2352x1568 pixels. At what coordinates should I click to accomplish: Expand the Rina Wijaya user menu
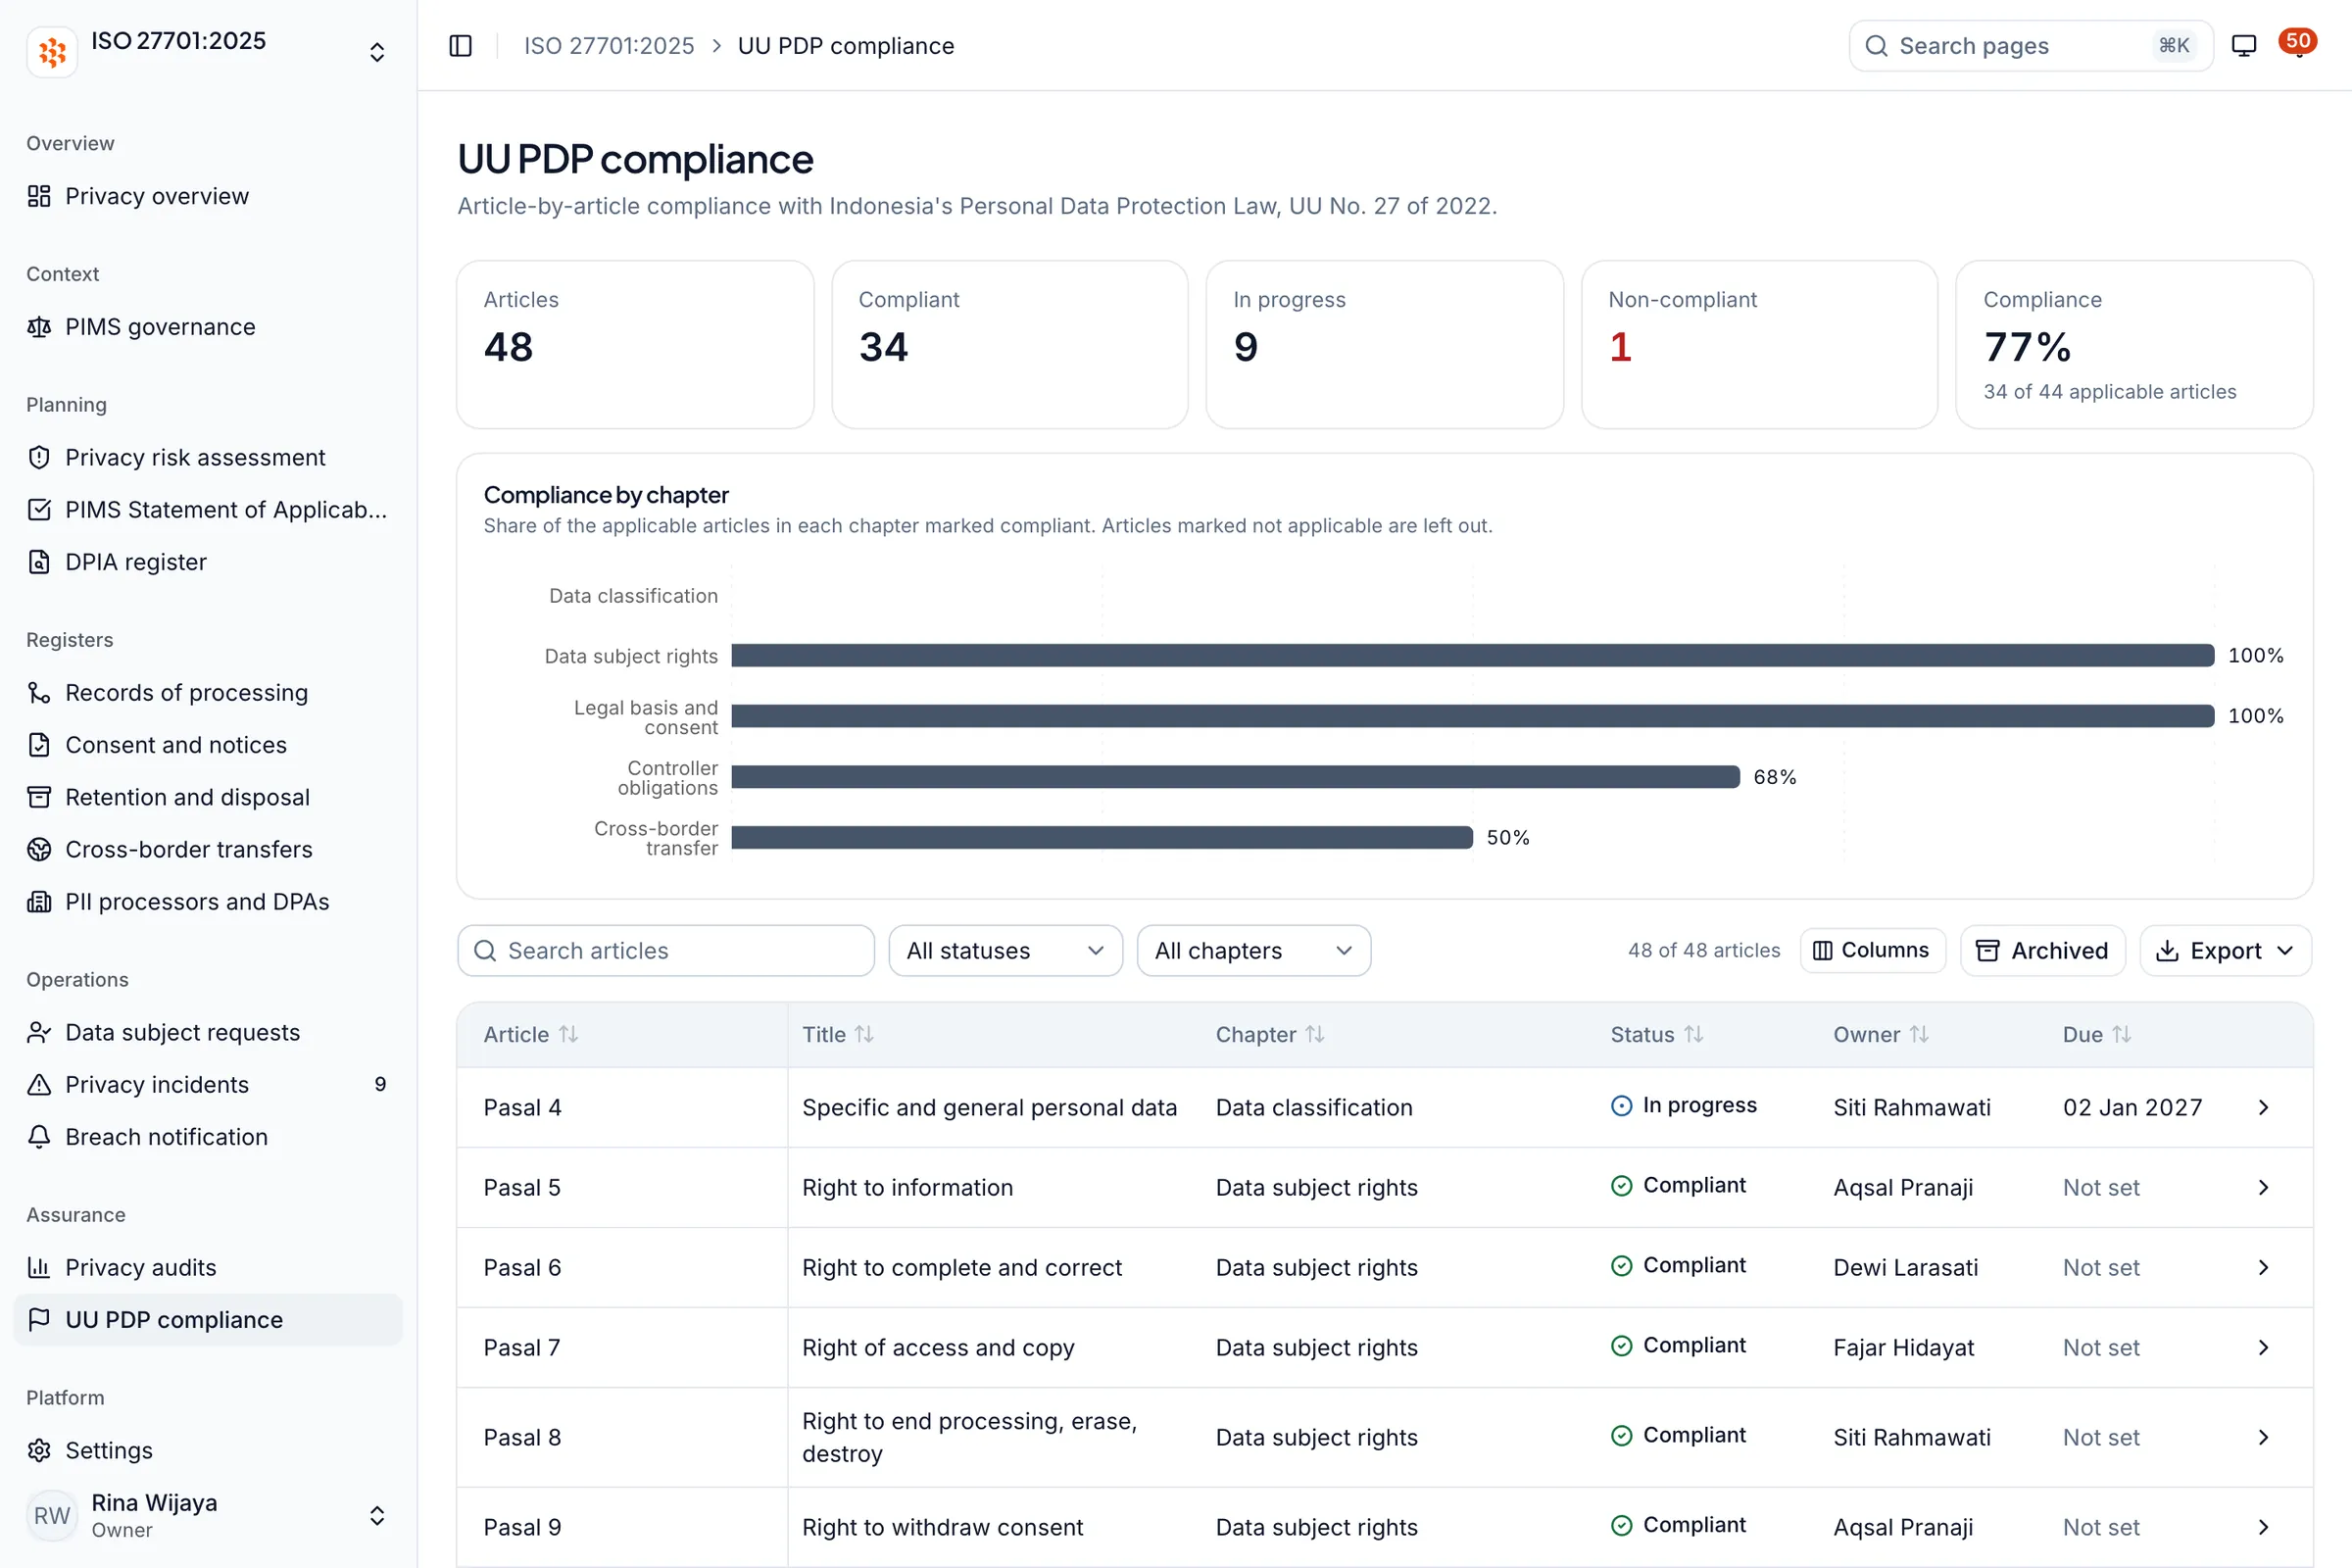click(377, 1515)
